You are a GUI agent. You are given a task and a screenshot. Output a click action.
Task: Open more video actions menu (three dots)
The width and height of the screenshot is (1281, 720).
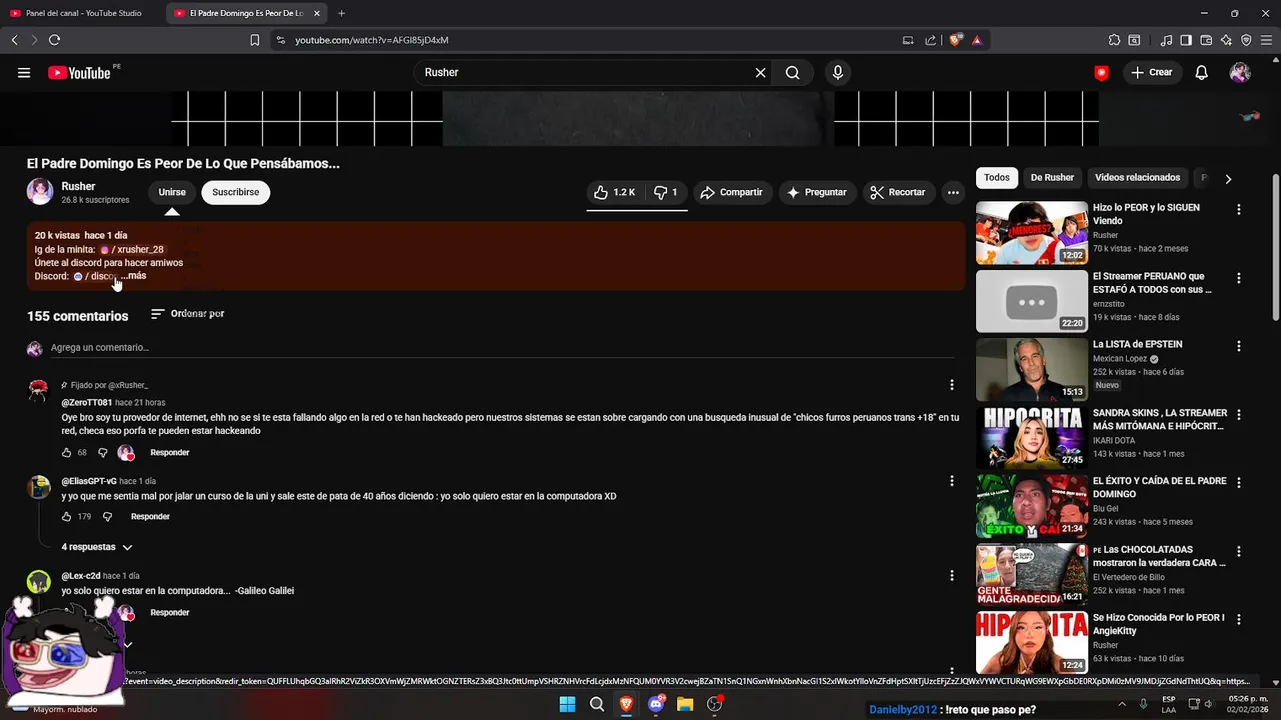coord(953,192)
